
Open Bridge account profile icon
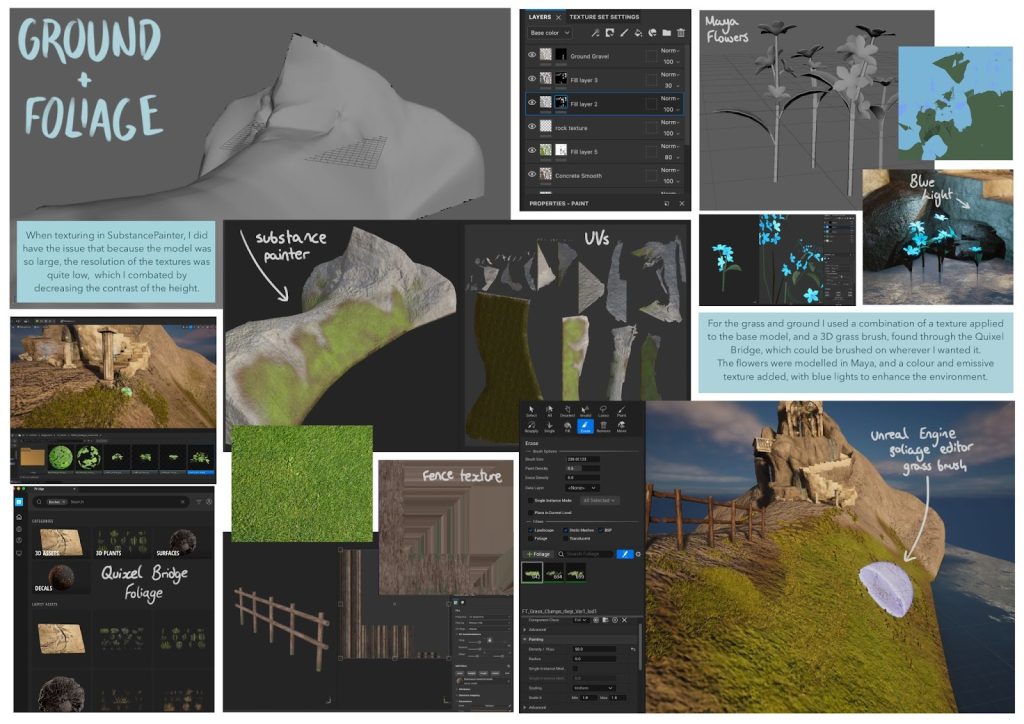point(209,501)
